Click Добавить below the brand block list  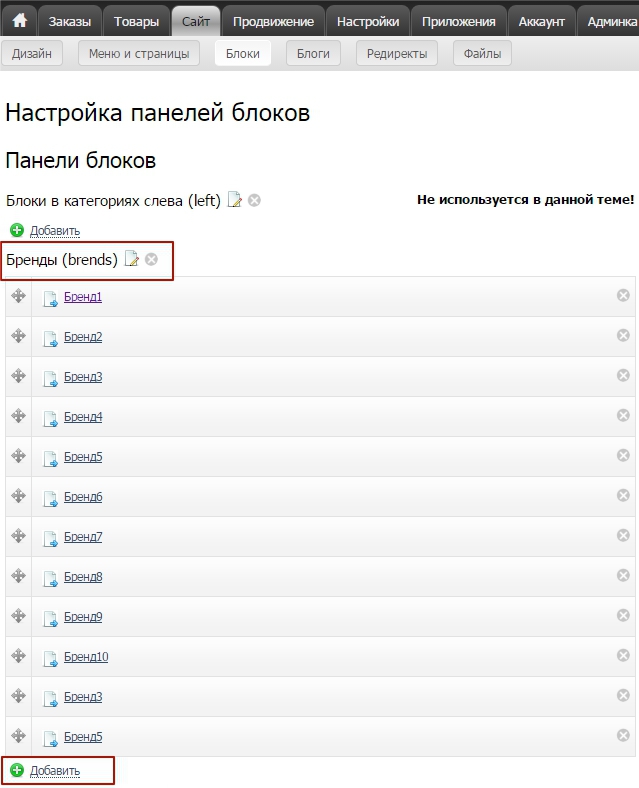[x=55, y=770]
